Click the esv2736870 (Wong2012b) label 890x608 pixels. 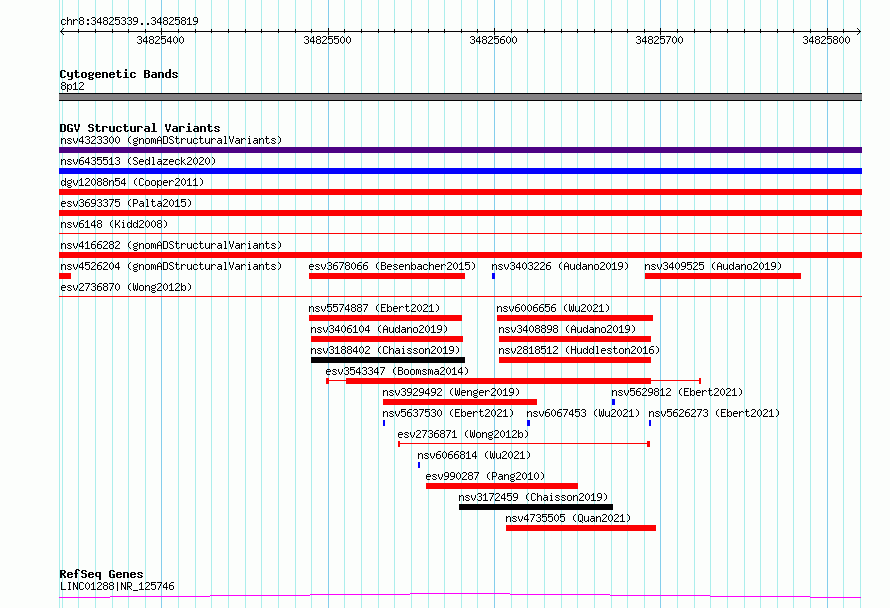click(126, 287)
